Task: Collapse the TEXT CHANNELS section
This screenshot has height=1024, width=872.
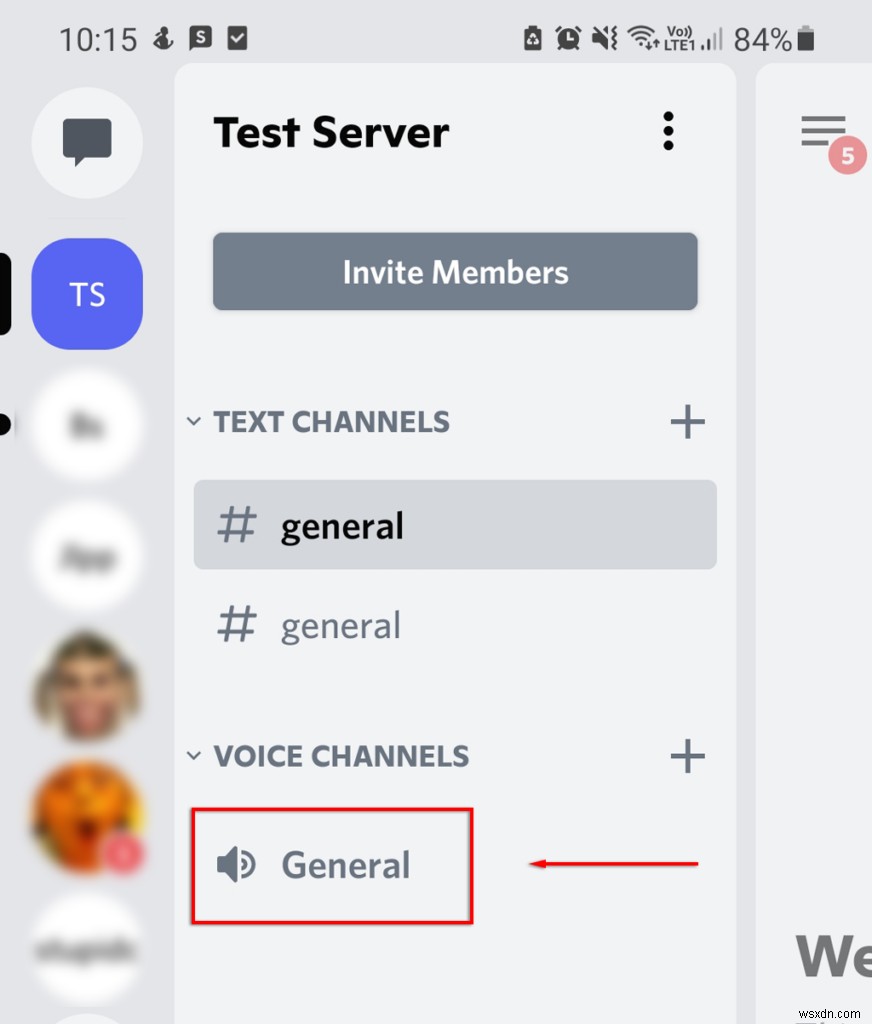Action: (193, 422)
